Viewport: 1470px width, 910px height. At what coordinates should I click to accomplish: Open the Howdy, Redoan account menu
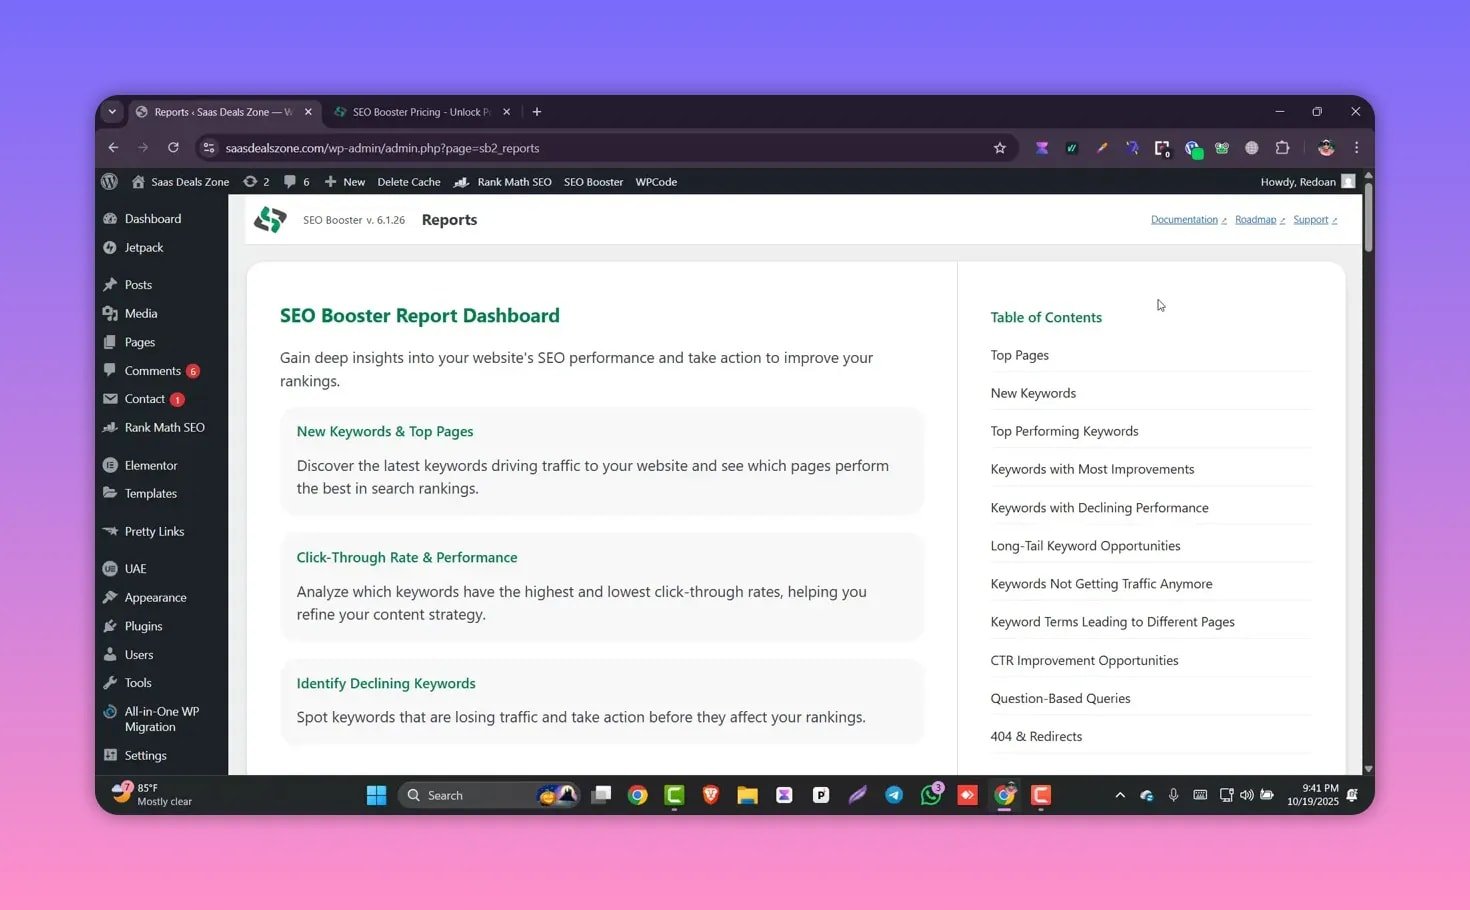(x=1298, y=181)
